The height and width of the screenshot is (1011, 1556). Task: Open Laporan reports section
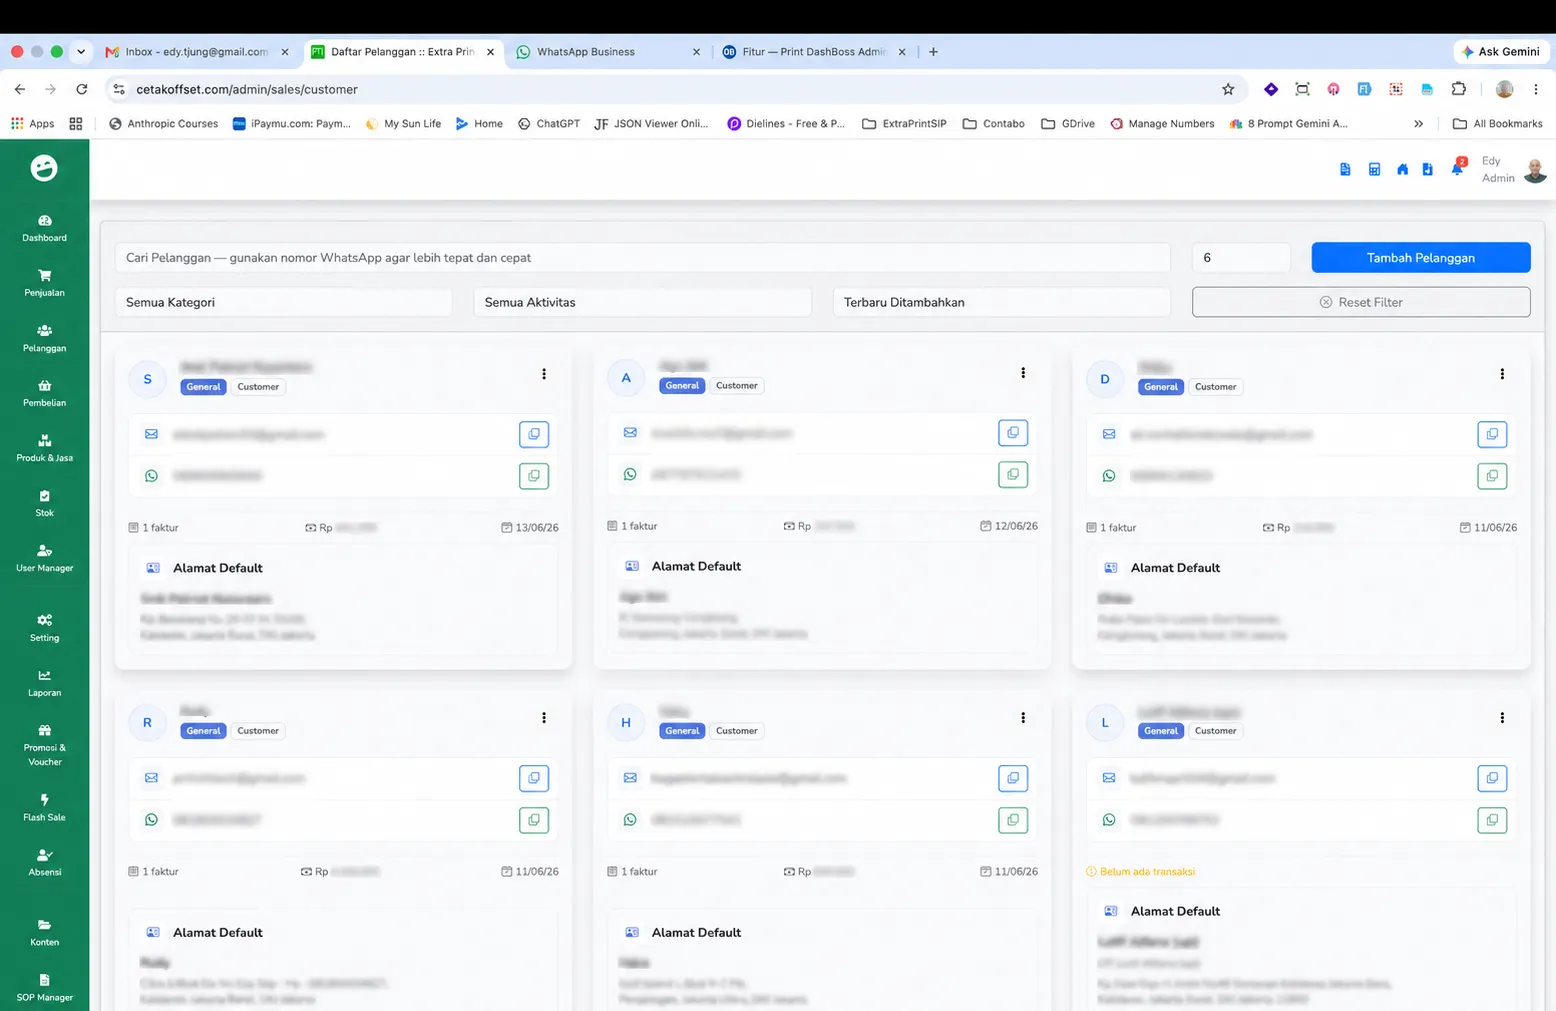[44, 683]
